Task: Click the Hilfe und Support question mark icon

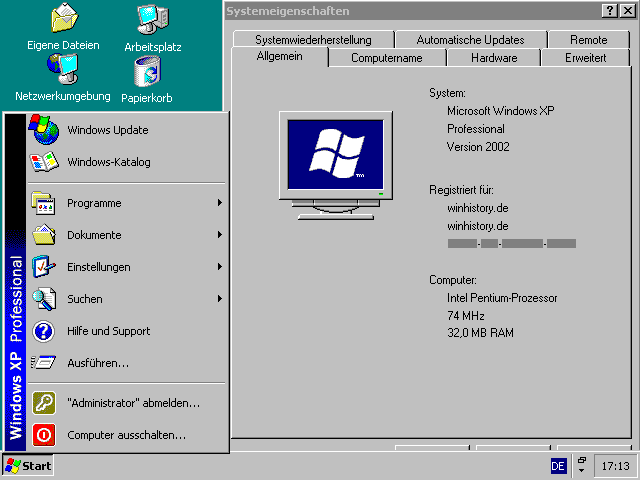Action: click(x=44, y=331)
